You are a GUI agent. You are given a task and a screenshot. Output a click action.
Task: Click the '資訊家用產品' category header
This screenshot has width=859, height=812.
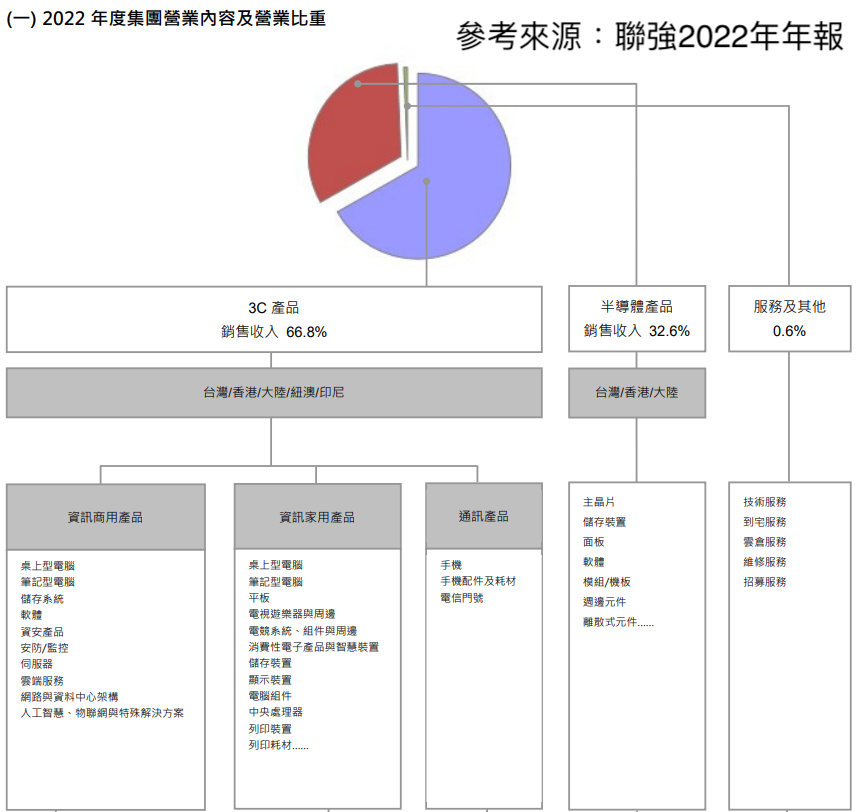point(317,517)
